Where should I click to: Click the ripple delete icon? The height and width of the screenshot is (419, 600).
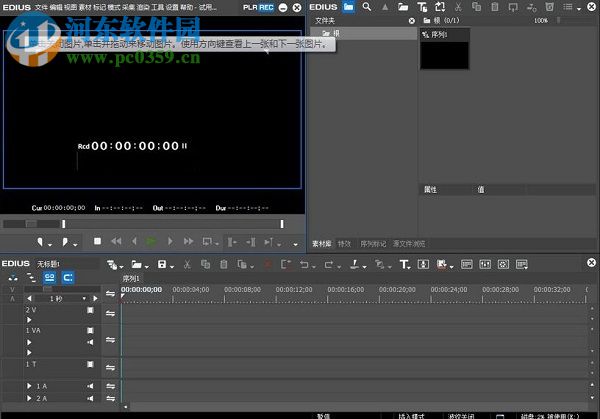click(286, 264)
